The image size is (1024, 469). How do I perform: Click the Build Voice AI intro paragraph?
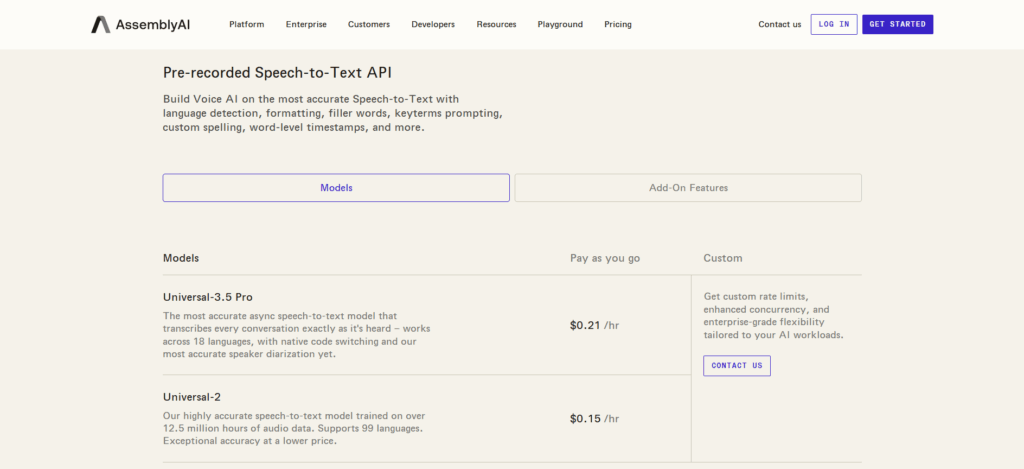(333, 114)
